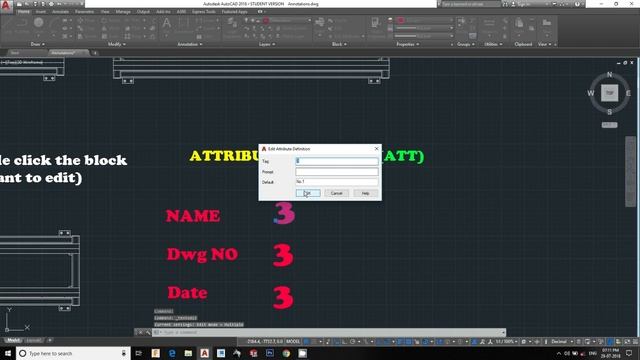Click Help in the Edit Attribute Definition dialog

click(x=366, y=193)
